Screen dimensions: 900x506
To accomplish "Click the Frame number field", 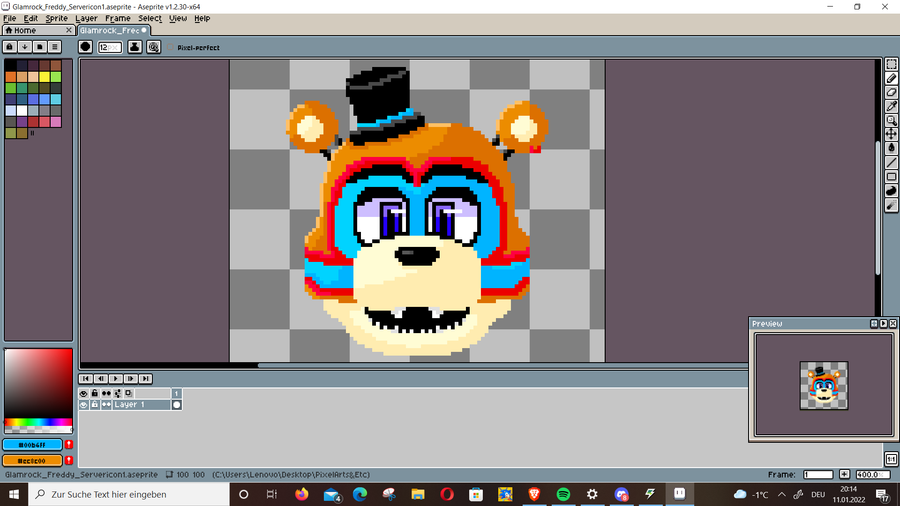I will [818, 474].
